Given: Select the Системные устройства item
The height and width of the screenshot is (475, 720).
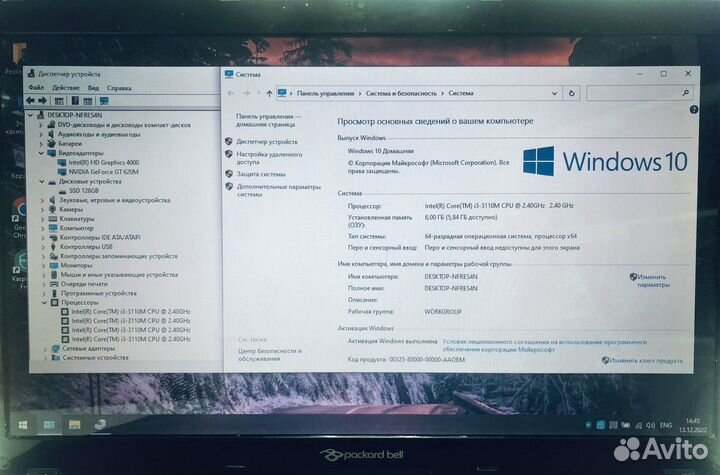Looking at the screenshot, I should coord(96,357).
